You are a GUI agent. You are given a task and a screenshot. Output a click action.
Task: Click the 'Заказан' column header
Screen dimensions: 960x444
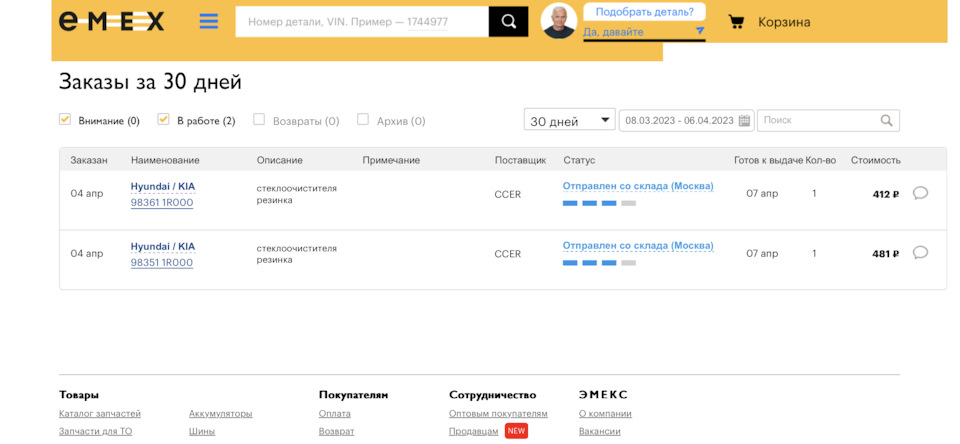click(x=89, y=160)
